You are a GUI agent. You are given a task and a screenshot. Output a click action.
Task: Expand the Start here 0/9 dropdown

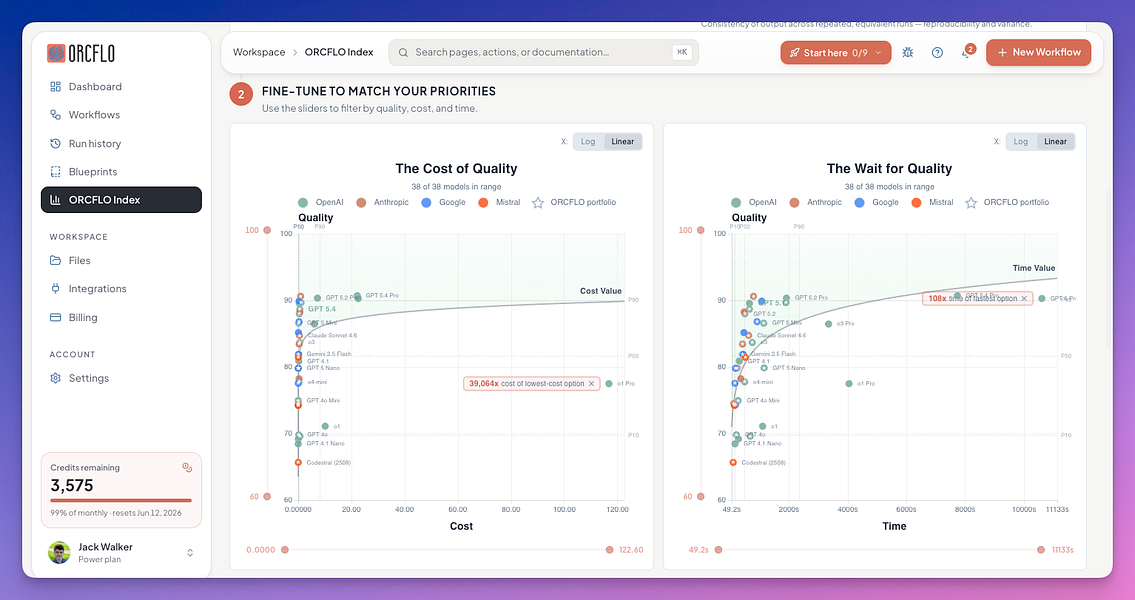click(x=835, y=52)
